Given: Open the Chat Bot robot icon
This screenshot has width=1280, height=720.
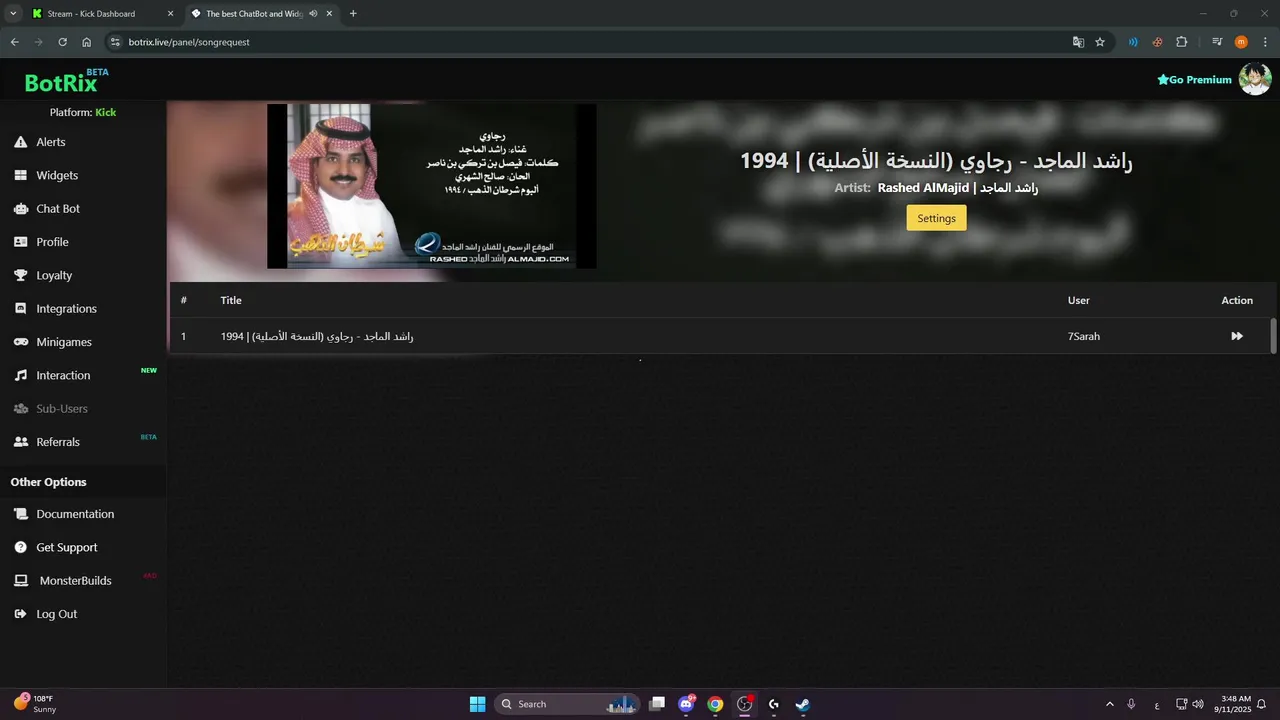Looking at the screenshot, I should click(20, 209).
